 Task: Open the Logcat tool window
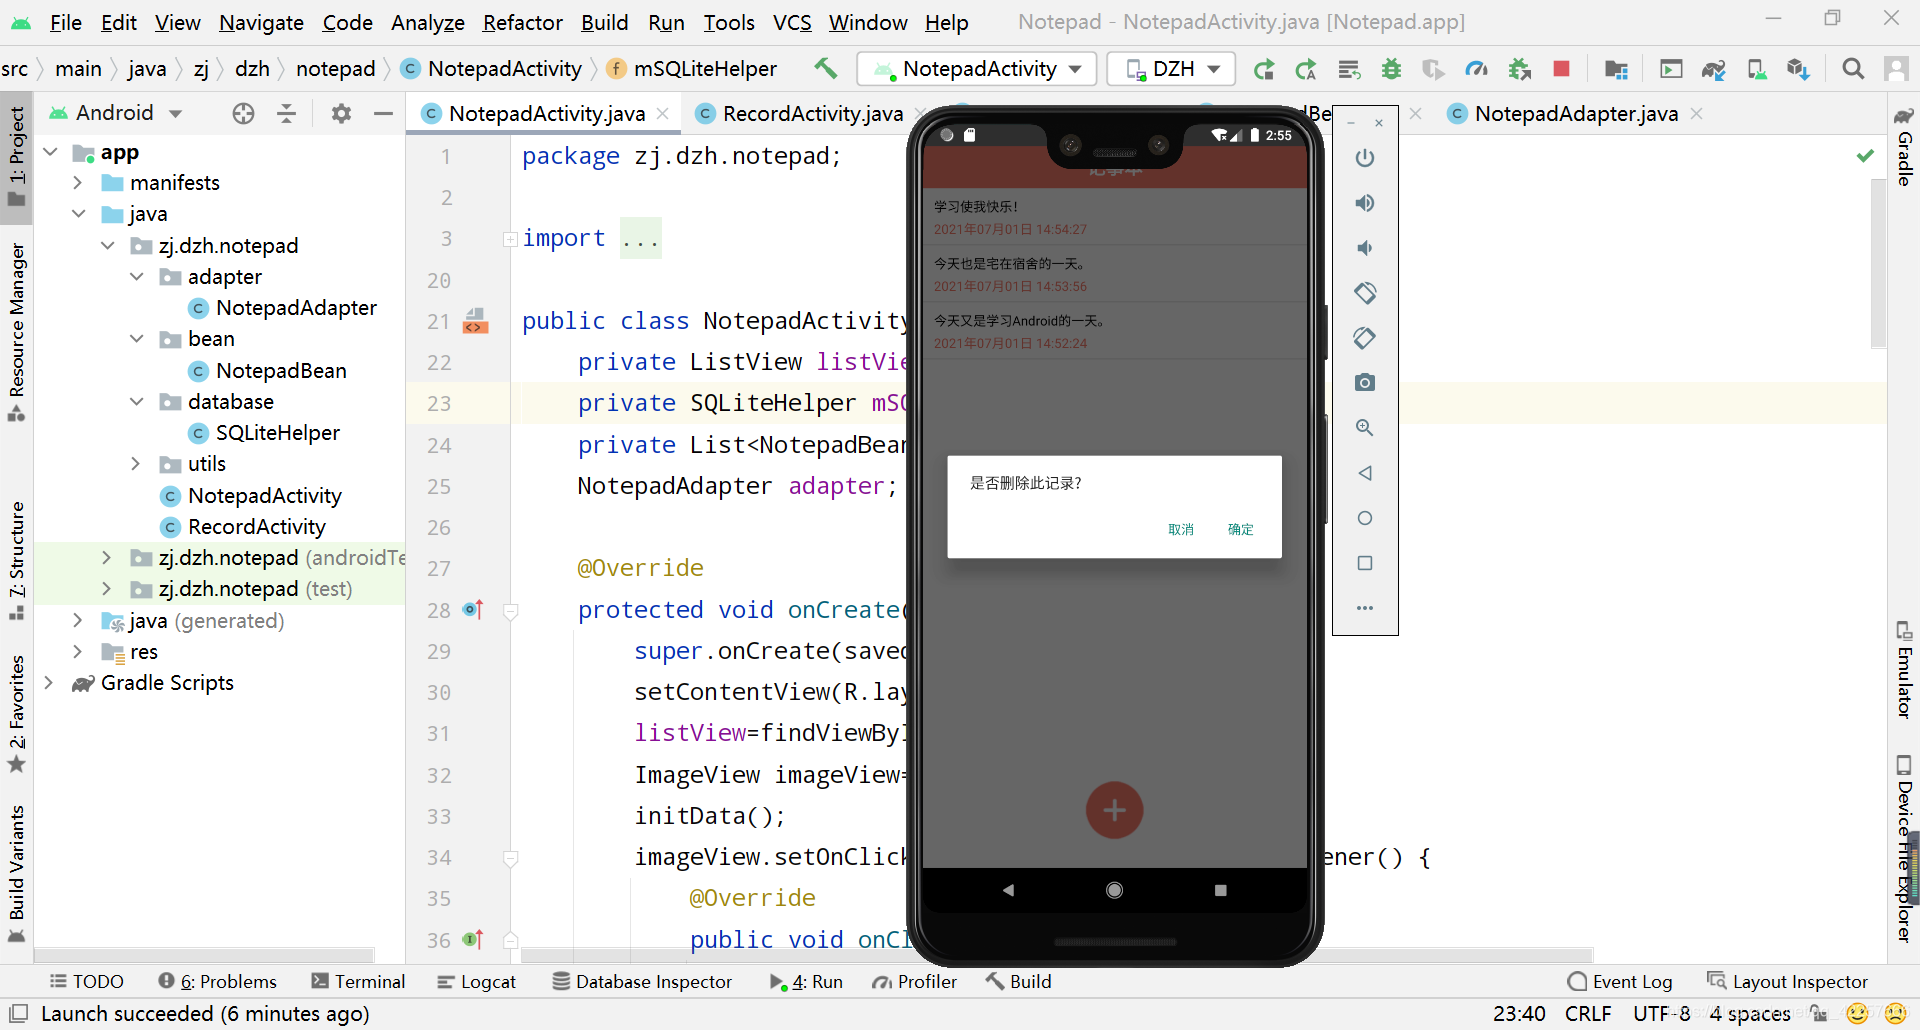[x=477, y=982]
